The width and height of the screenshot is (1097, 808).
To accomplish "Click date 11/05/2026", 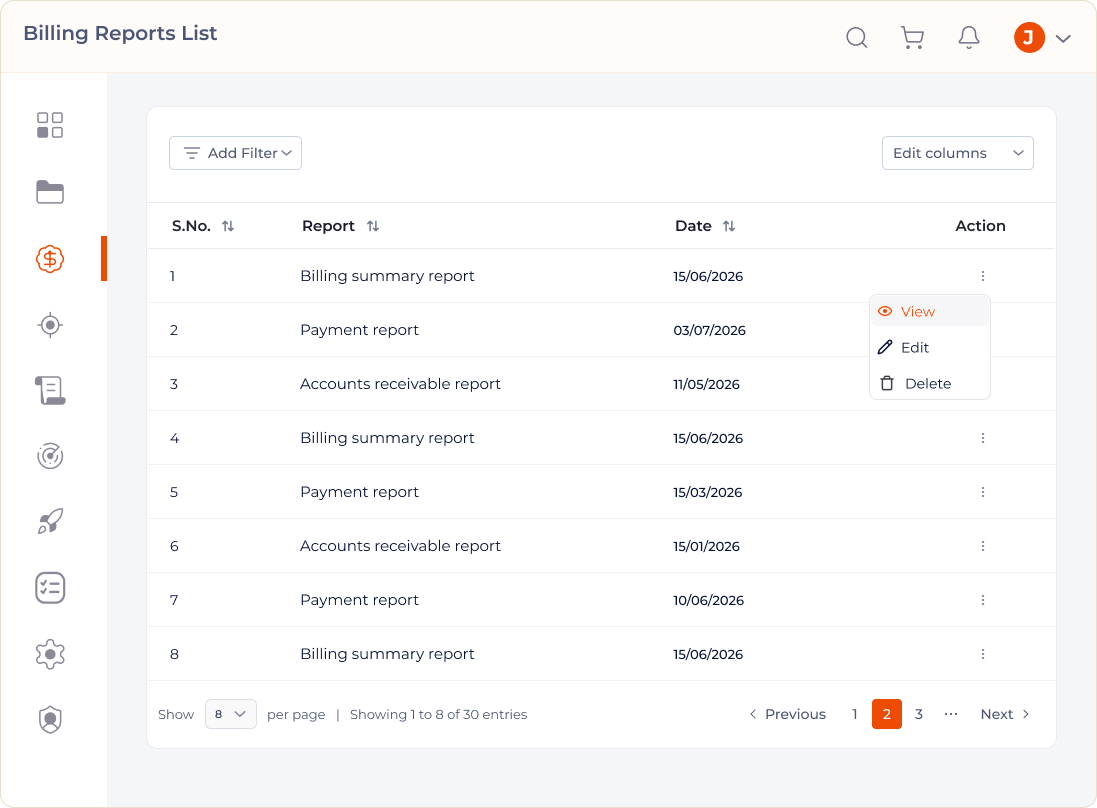I will (706, 384).
